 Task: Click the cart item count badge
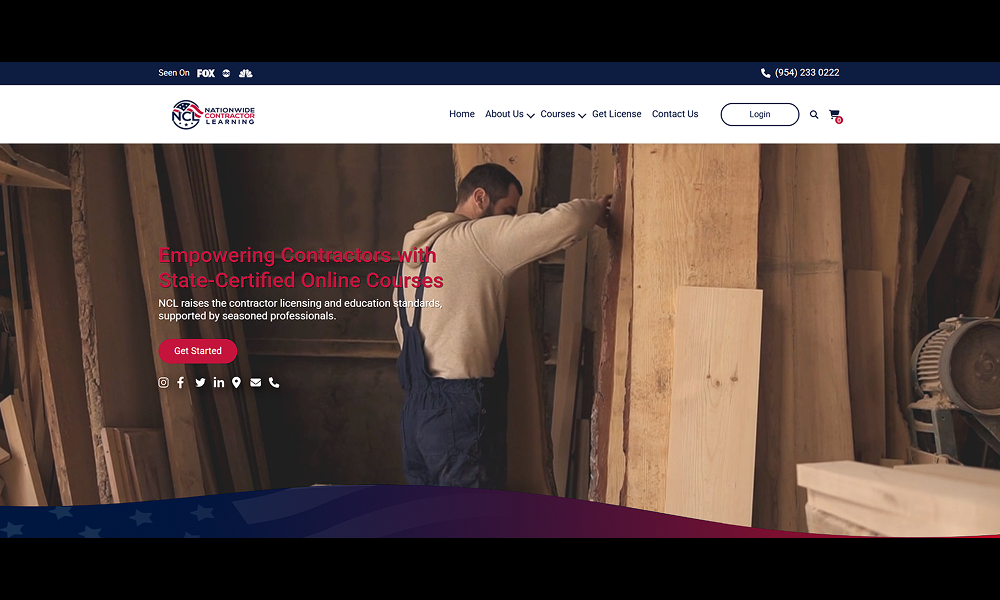839,119
